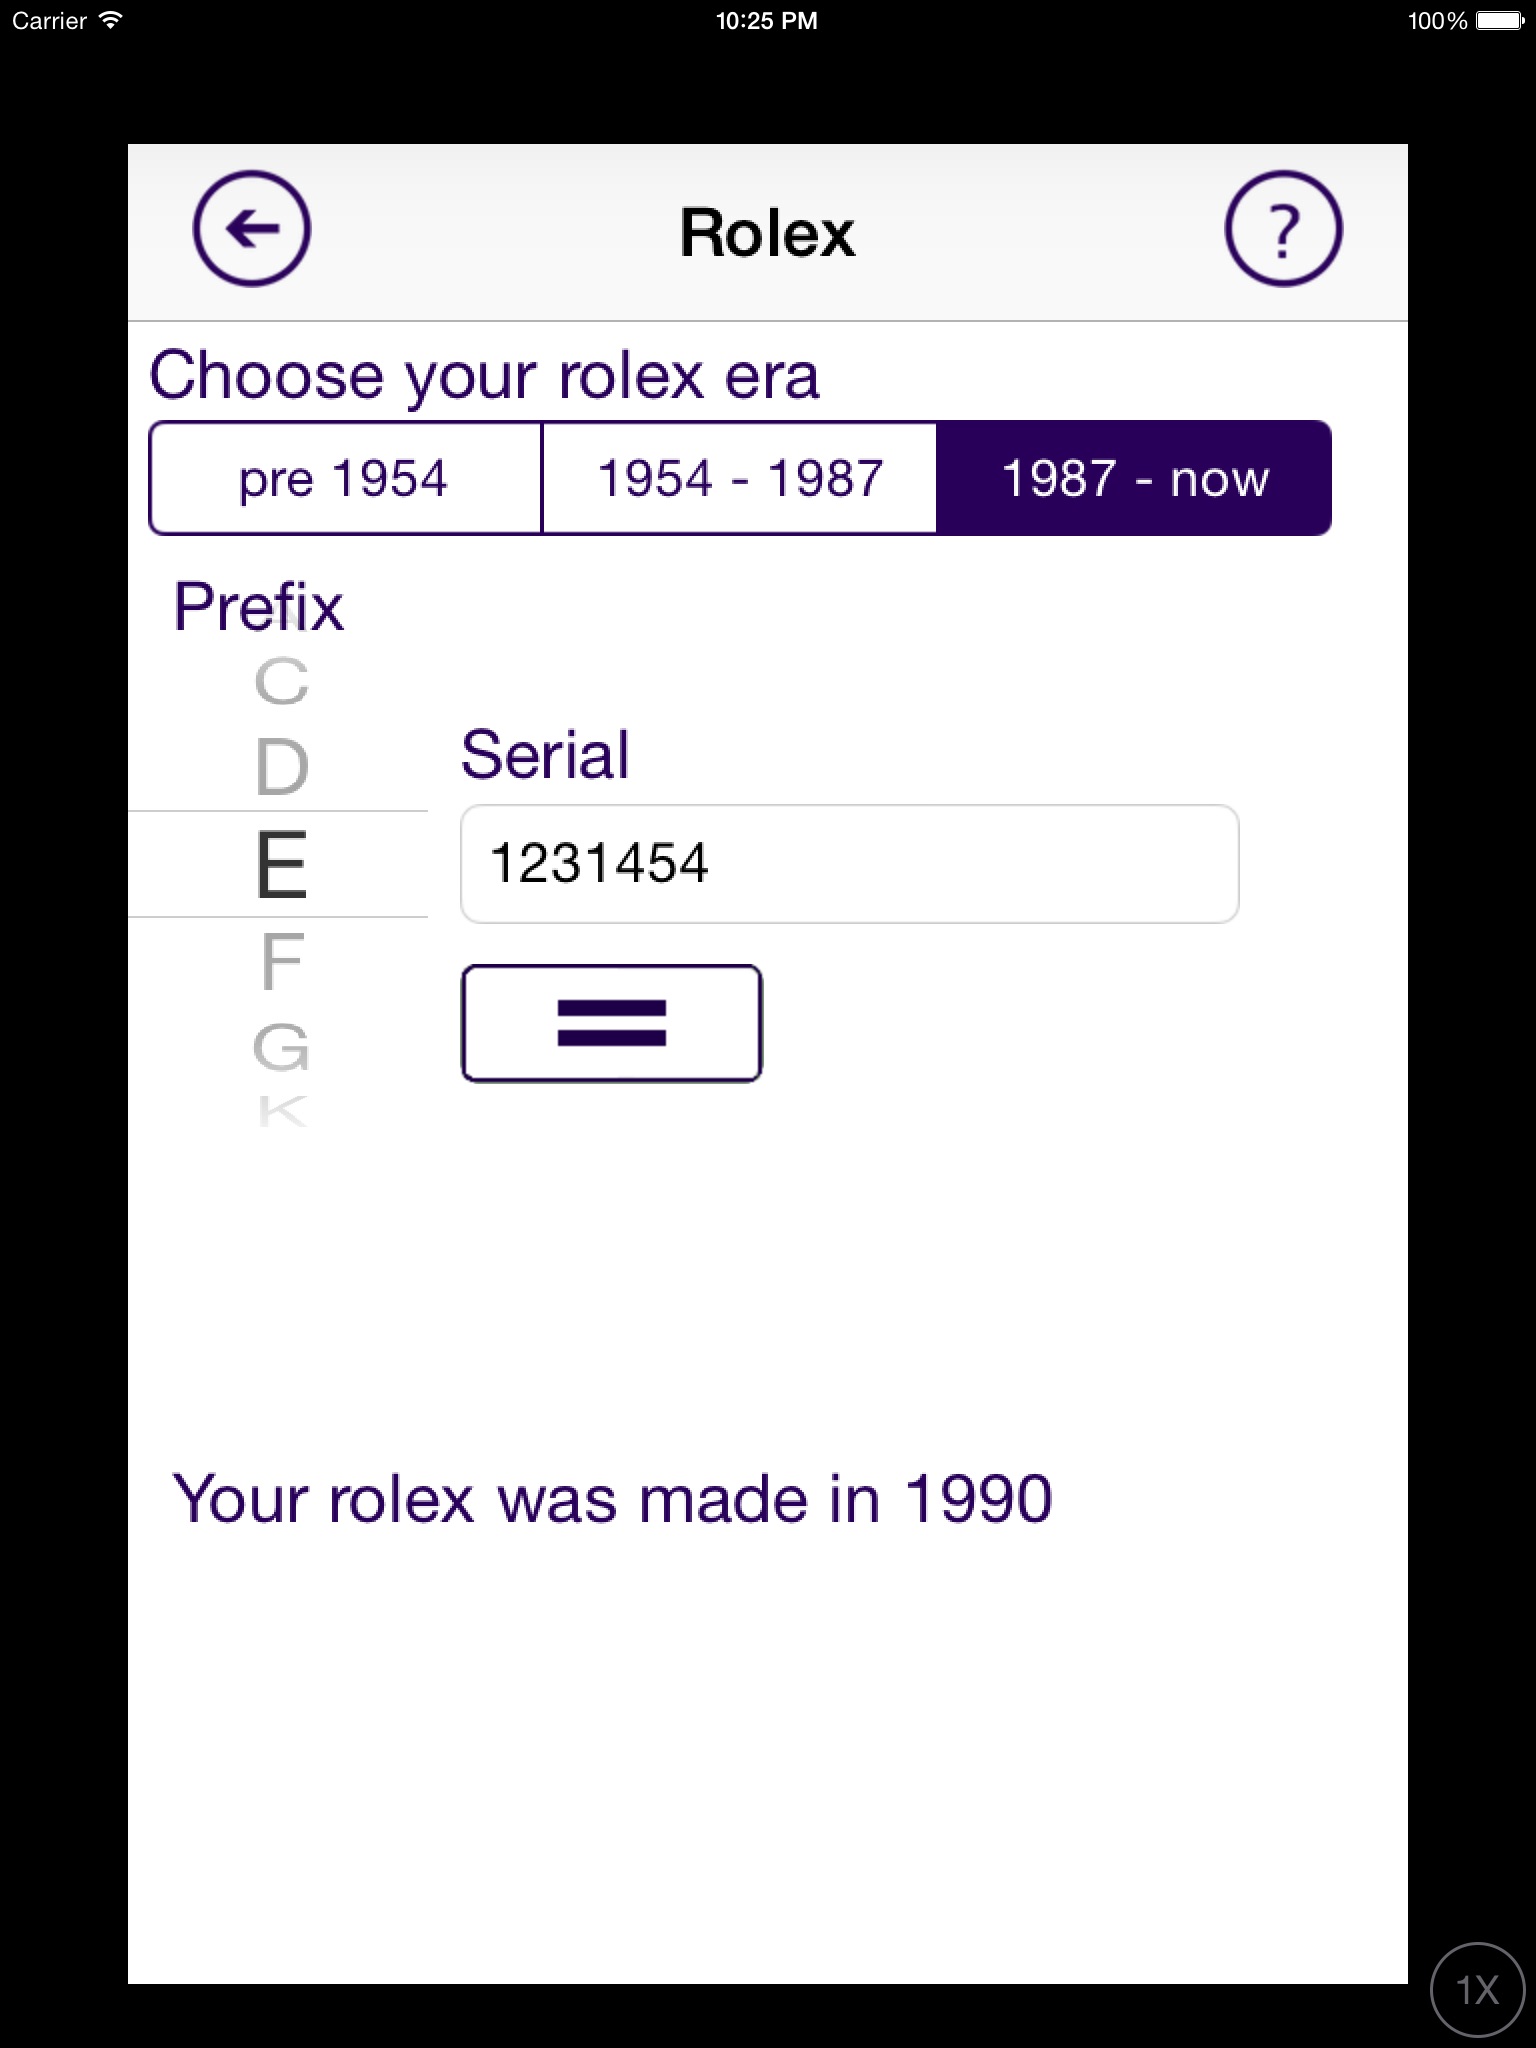Viewport: 1536px width, 2048px height.
Task: Pick prefix letter C in the picker
Action: [x=281, y=682]
